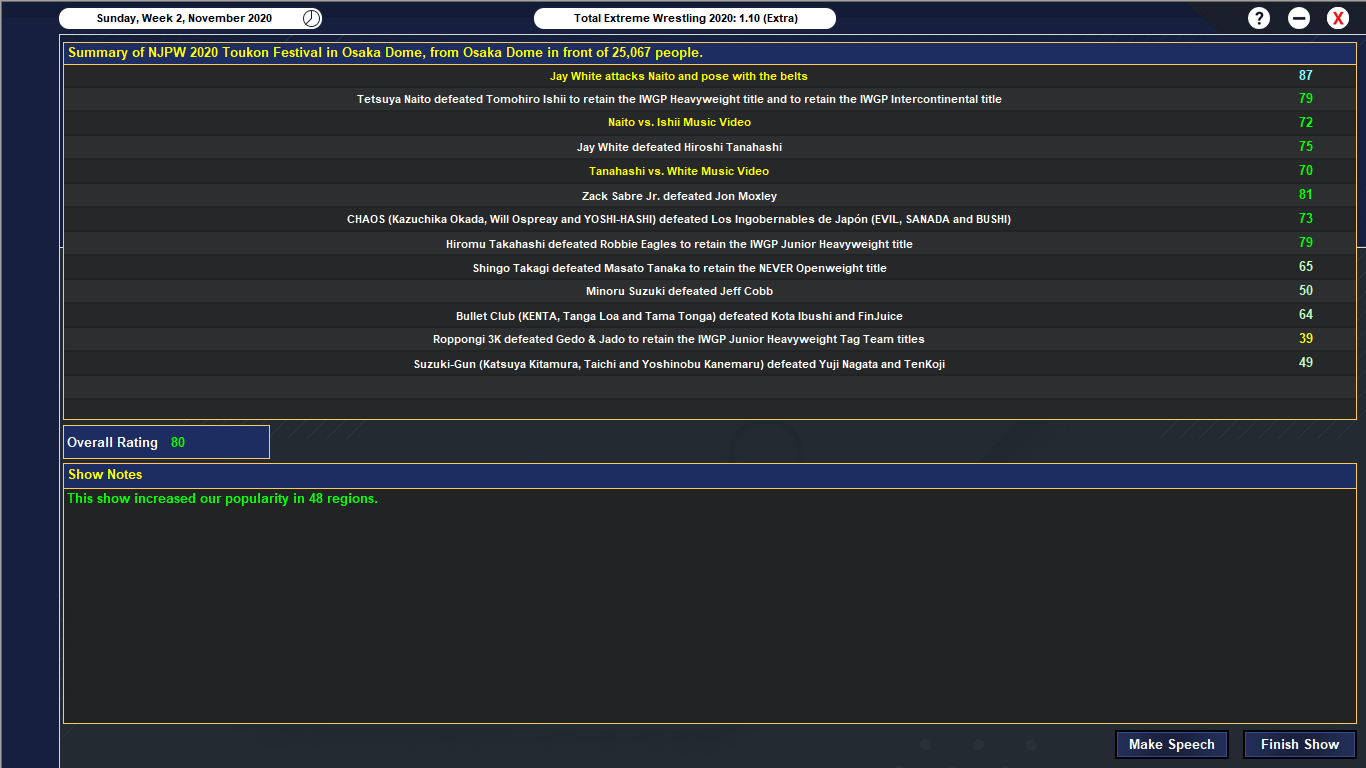1366x768 pixels.
Task: Click the Overall Rating value of 80
Action: pyautogui.click(x=178, y=442)
